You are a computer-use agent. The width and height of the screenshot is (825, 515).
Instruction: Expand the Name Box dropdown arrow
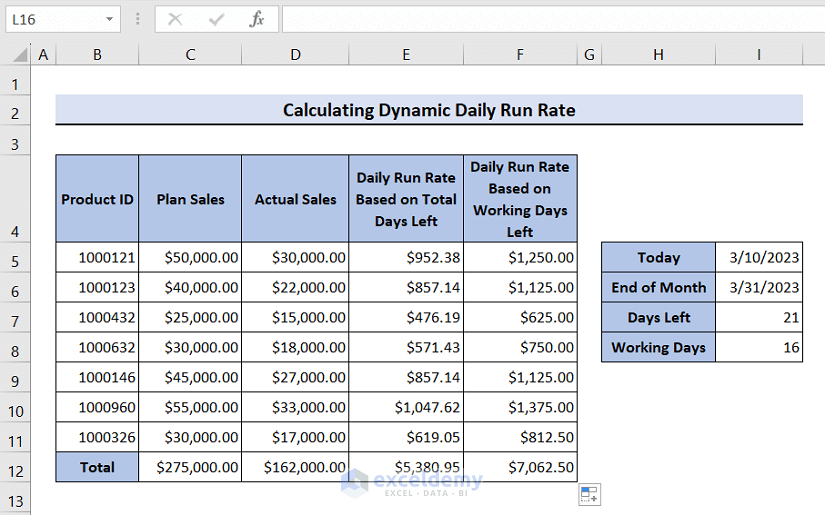click(x=109, y=19)
